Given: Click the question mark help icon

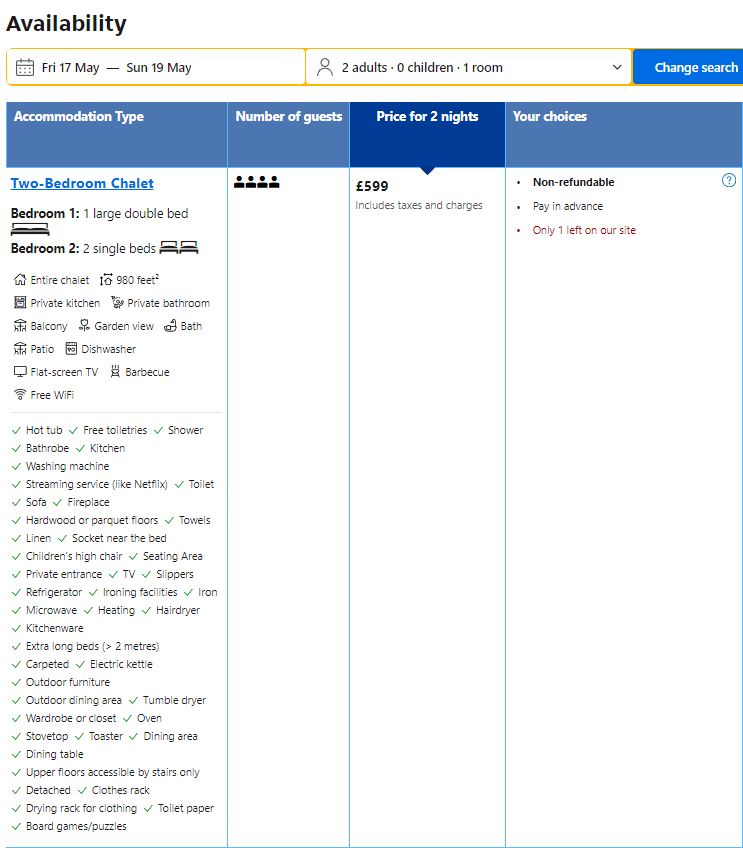Looking at the screenshot, I should pyautogui.click(x=729, y=181).
